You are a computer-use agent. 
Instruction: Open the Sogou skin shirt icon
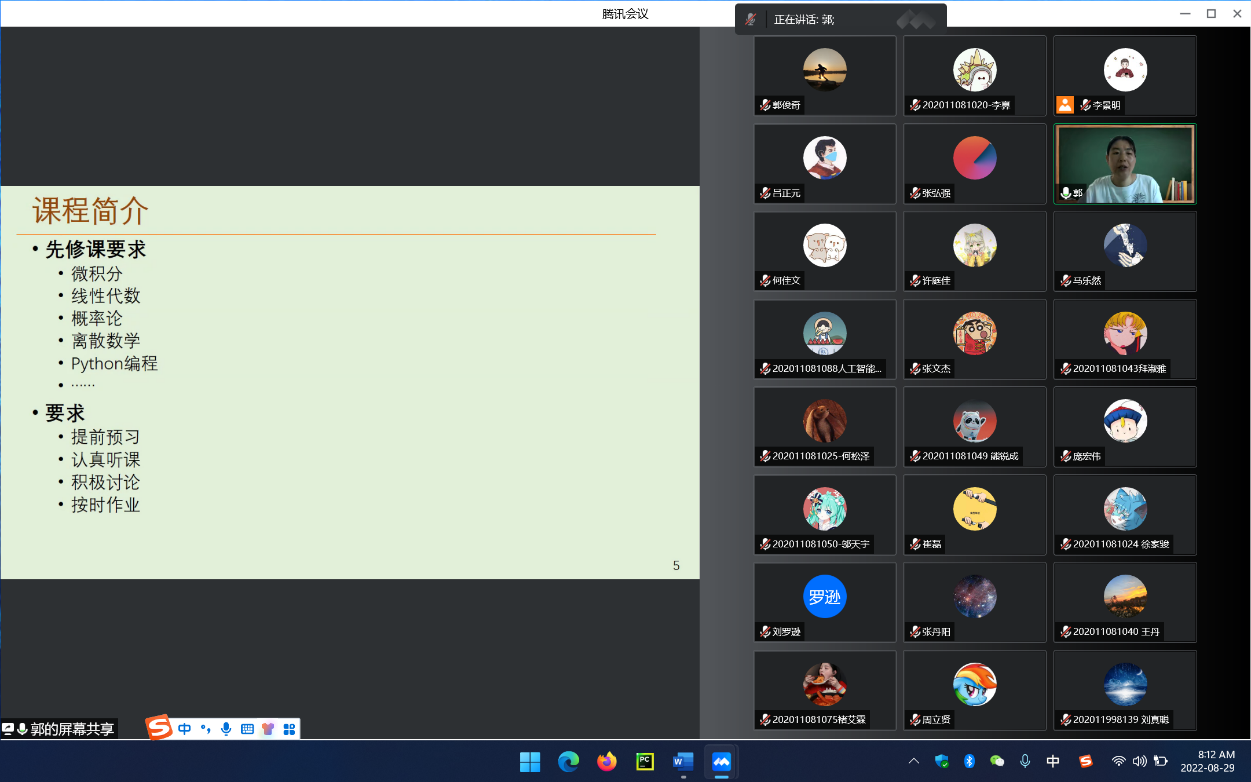pyautogui.click(x=268, y=729)
